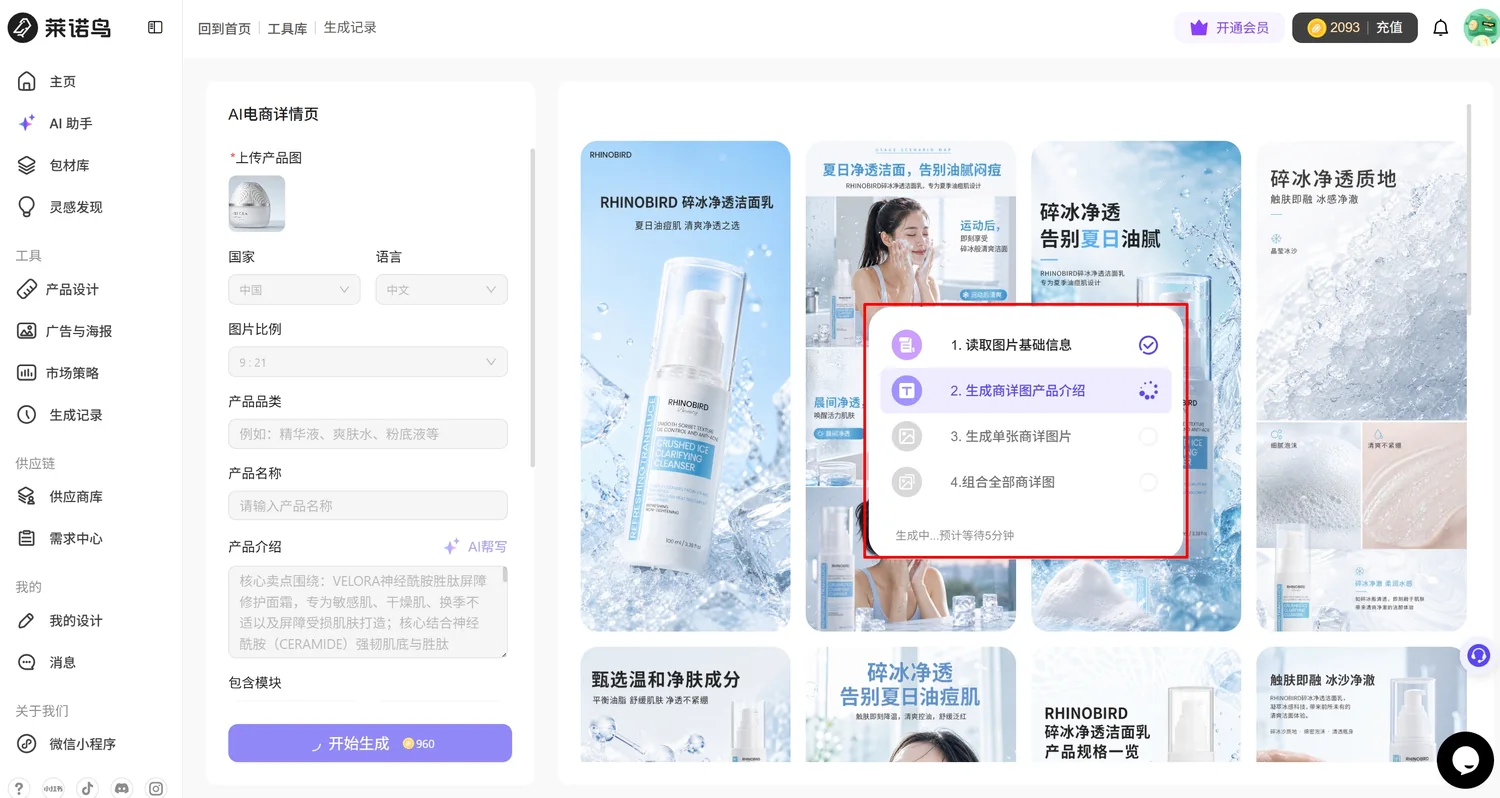The width and height of the screenshot is (1500, 798).
Task: Click the form panel vertical scrollbar
Action: [x=531, y=308]
